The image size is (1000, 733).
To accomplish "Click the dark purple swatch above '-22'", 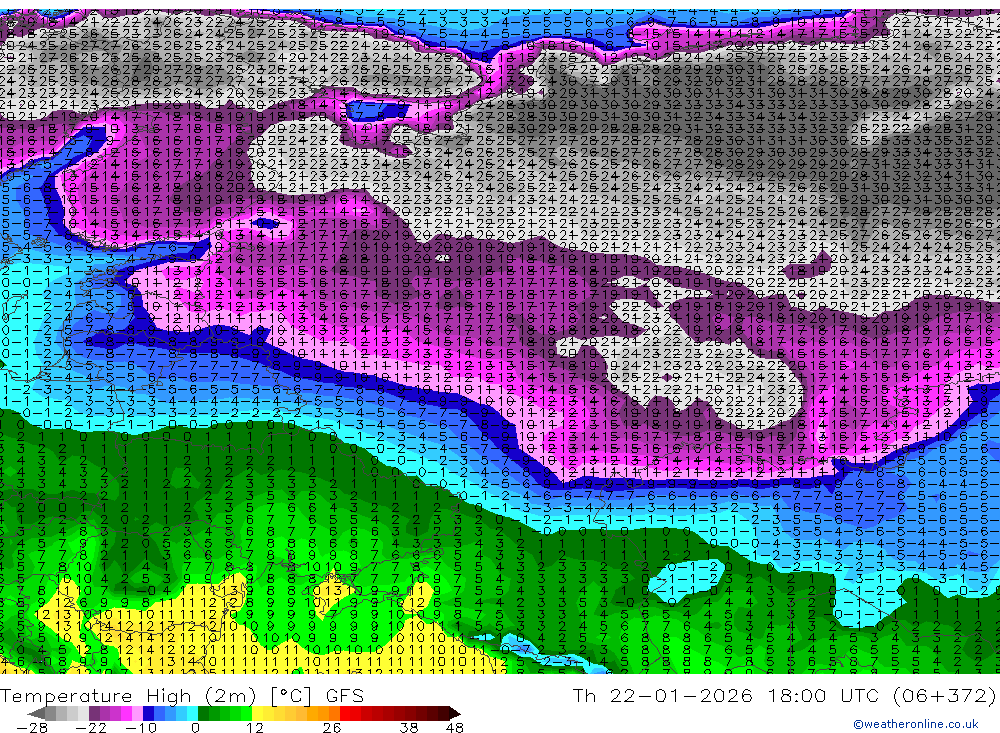I will click(x=94, y=713).
